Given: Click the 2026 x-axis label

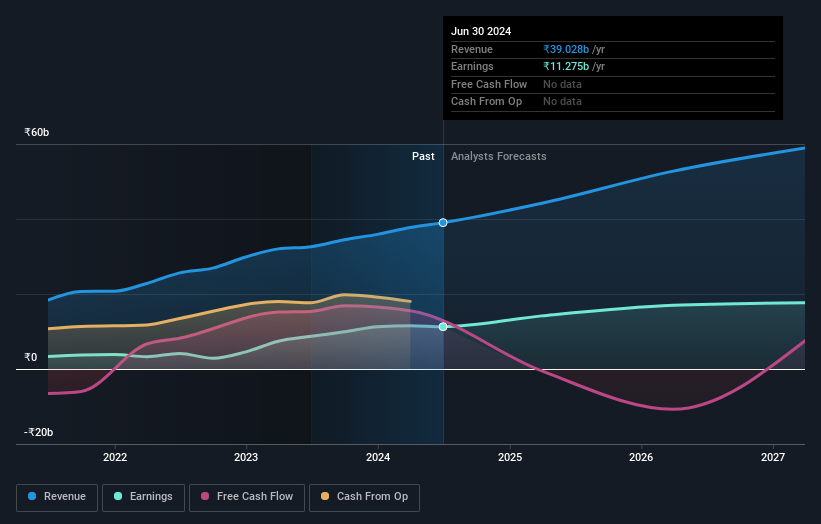Looking at the screenshot, I should (x=640, y=457).
